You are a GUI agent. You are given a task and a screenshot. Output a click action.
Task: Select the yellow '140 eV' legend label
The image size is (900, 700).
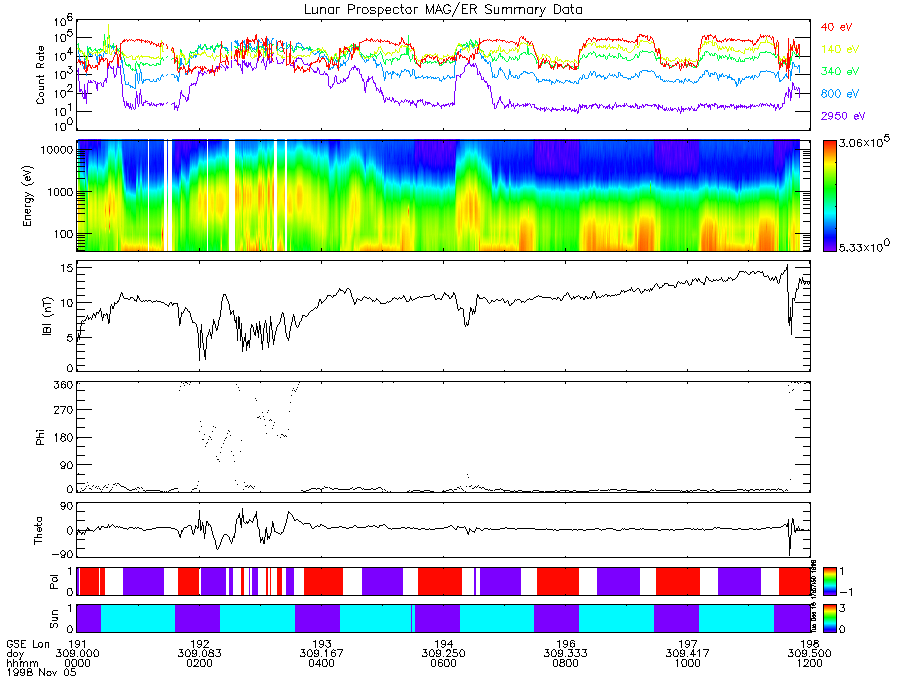click(839, 49)
